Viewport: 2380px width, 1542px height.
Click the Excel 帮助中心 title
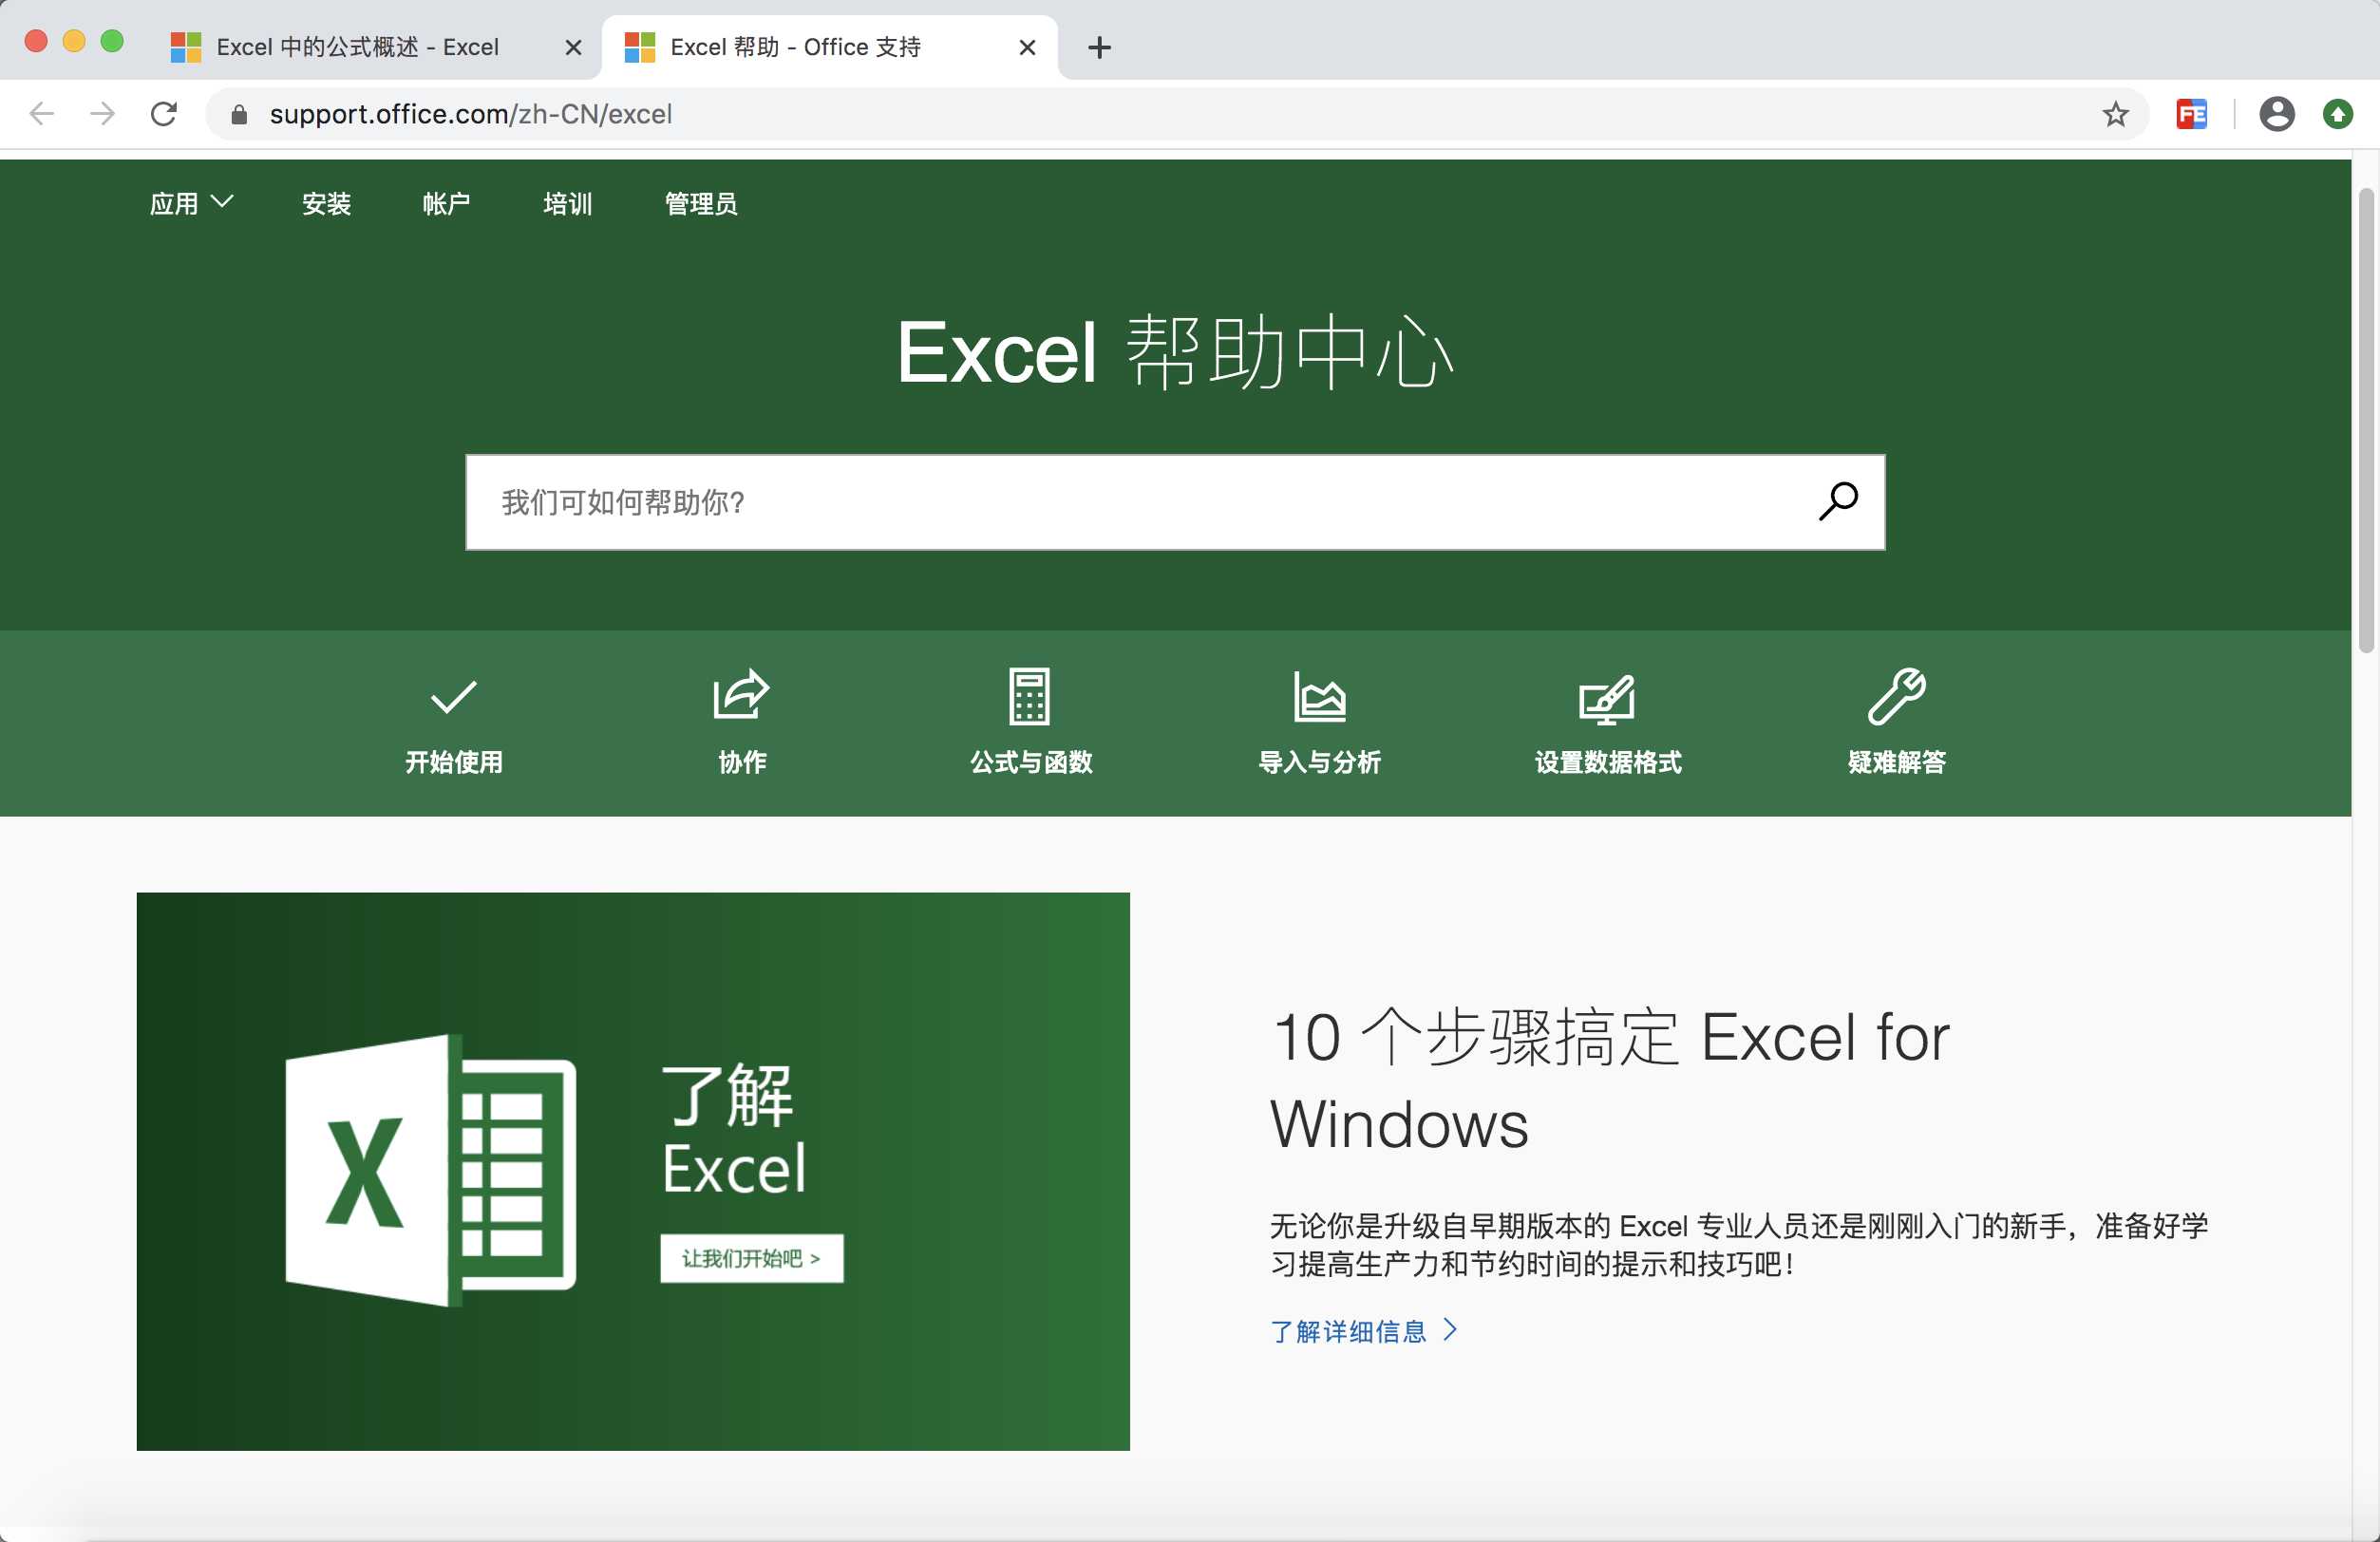pyautogui.click(x=1175, y=352)
